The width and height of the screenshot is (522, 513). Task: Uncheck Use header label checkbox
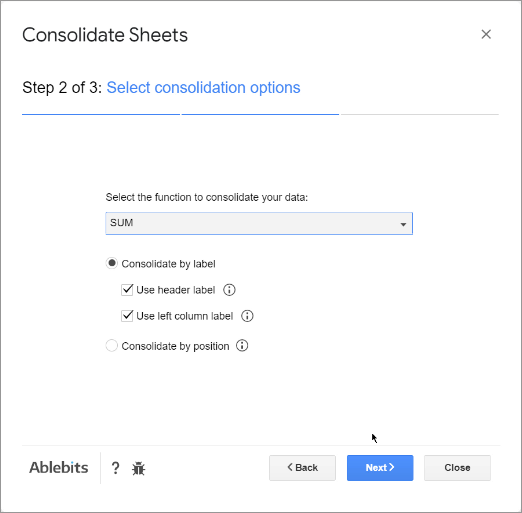(x=127, y=290)
